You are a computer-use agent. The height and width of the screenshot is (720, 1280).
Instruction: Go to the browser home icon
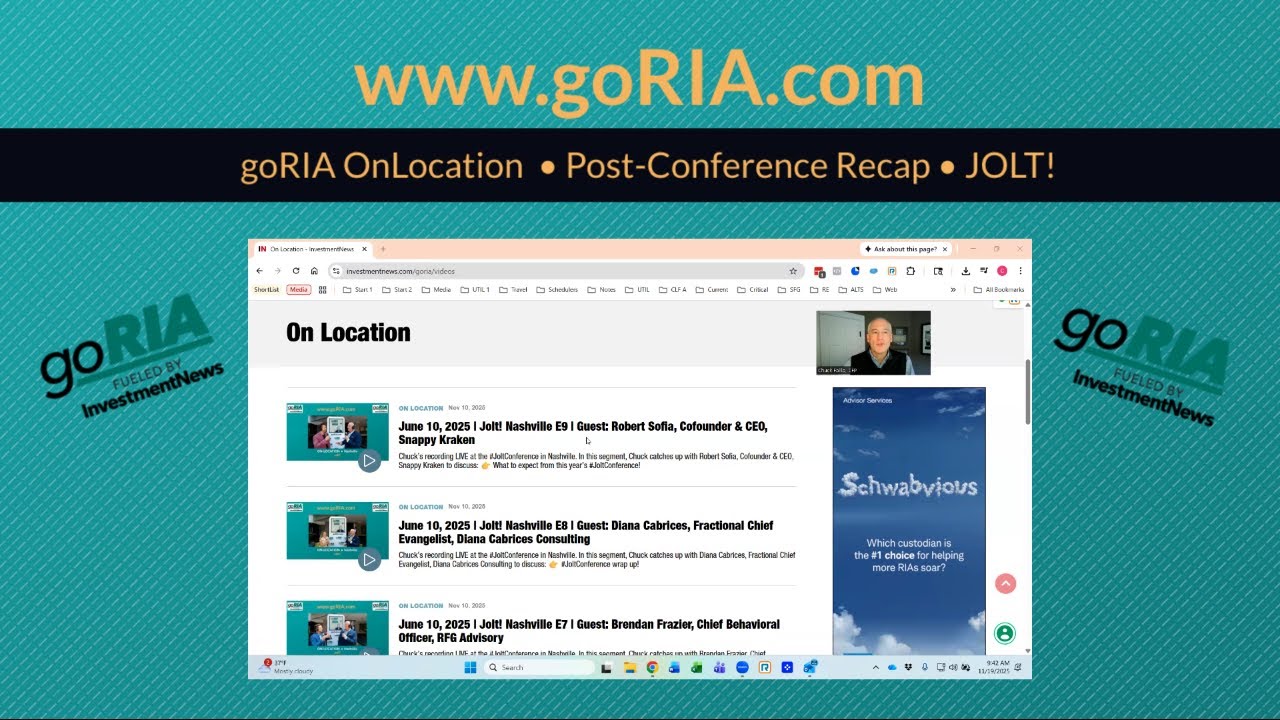pos(314,271)
